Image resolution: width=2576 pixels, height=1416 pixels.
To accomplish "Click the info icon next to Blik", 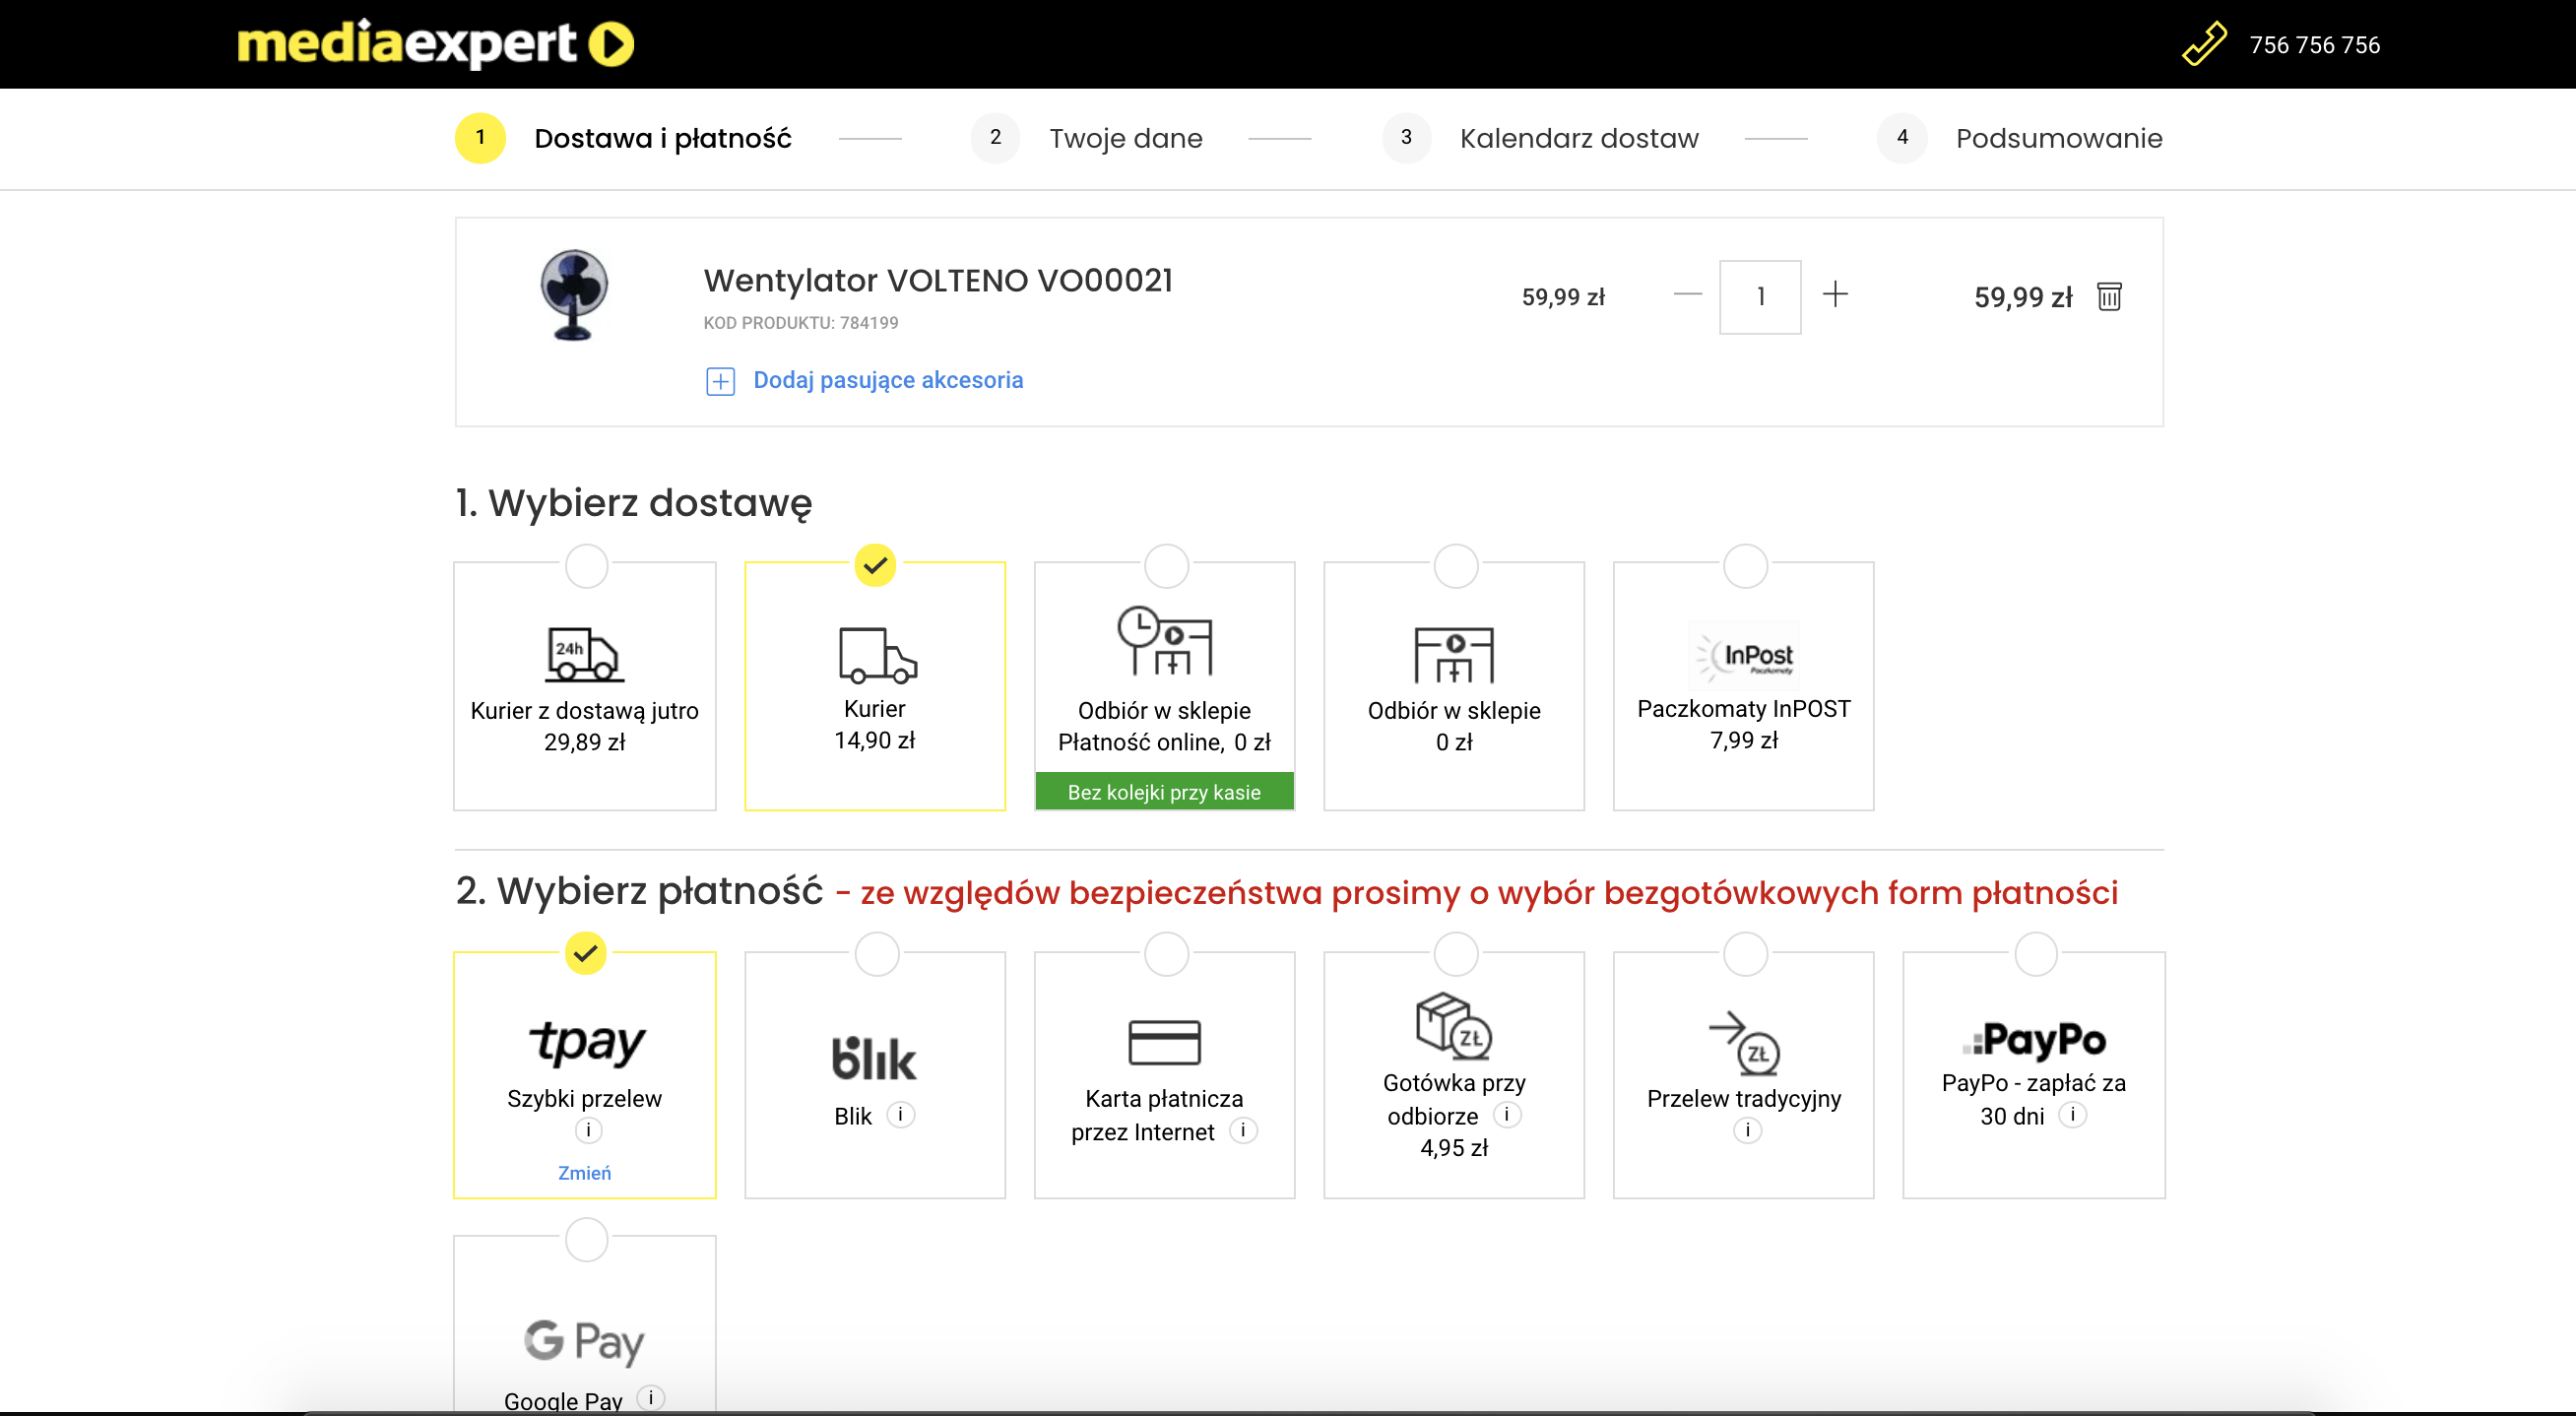I will (900, 1115).
